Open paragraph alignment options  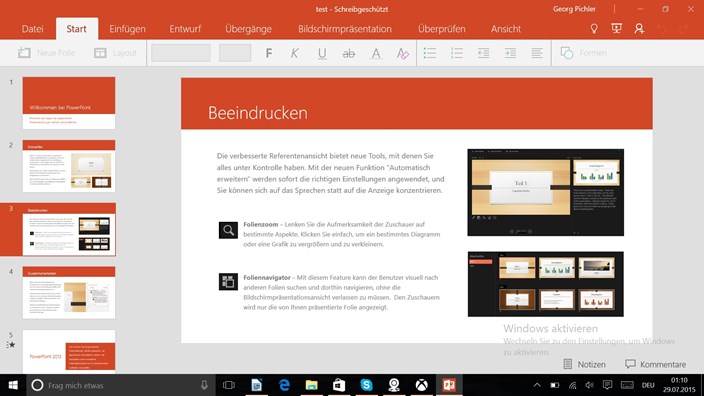[x=537, y=53]
